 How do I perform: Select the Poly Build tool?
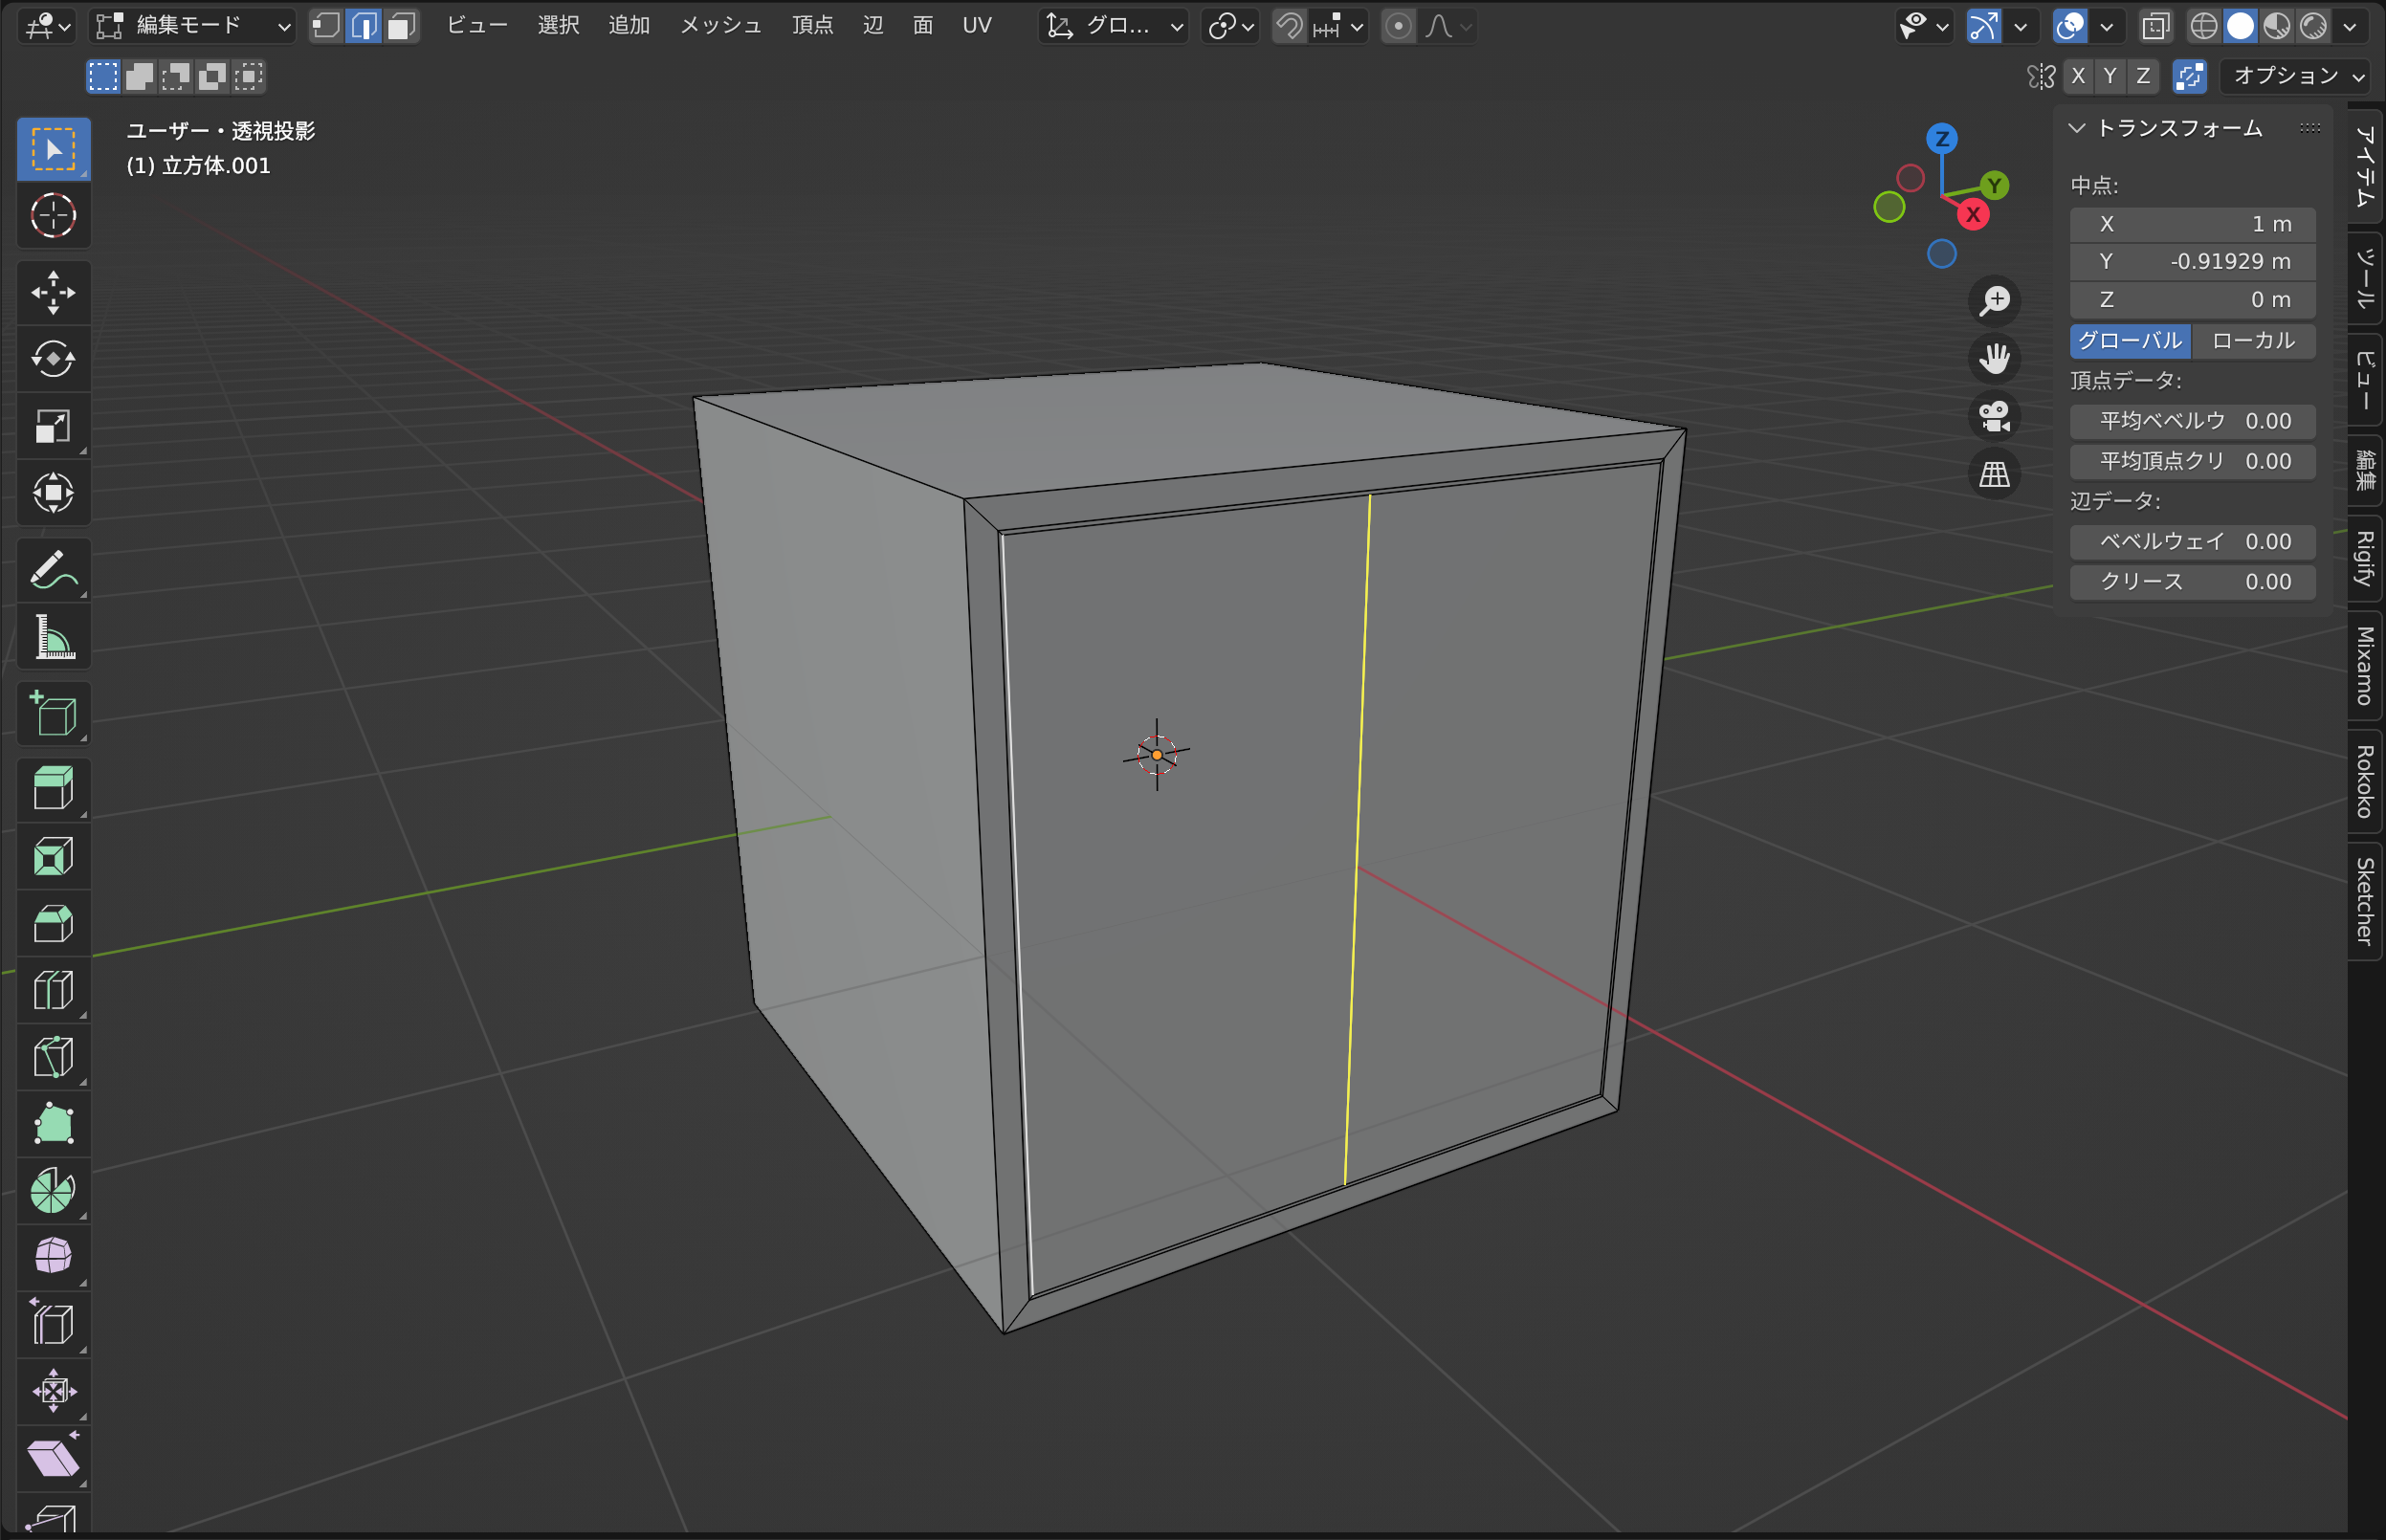pos(53,1124)
